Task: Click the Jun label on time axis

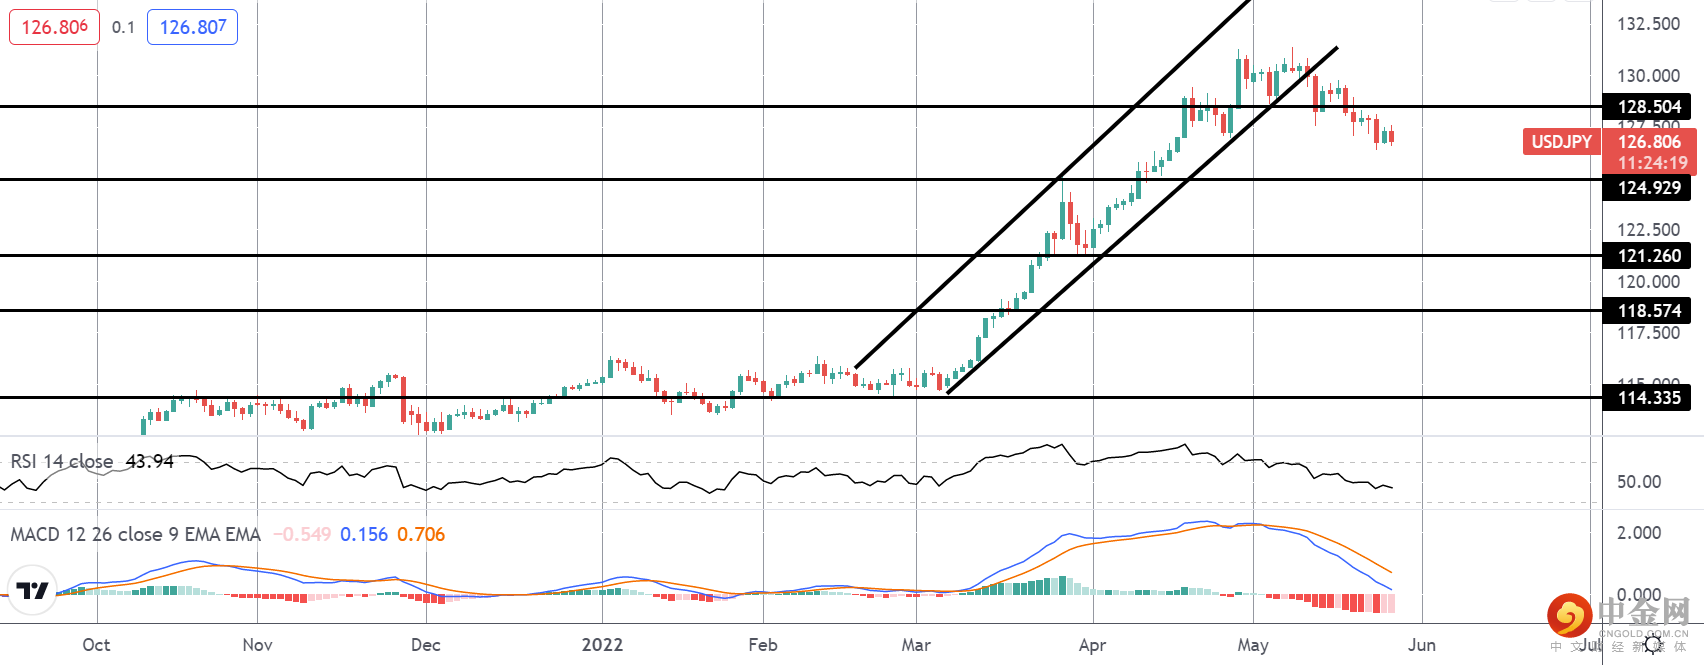Action: [x=1422, y=644]
